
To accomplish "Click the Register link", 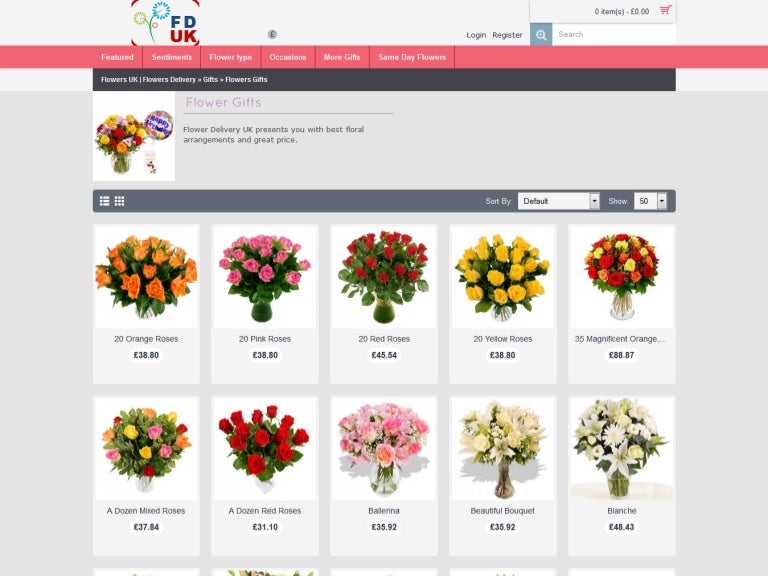I will 507,35.
